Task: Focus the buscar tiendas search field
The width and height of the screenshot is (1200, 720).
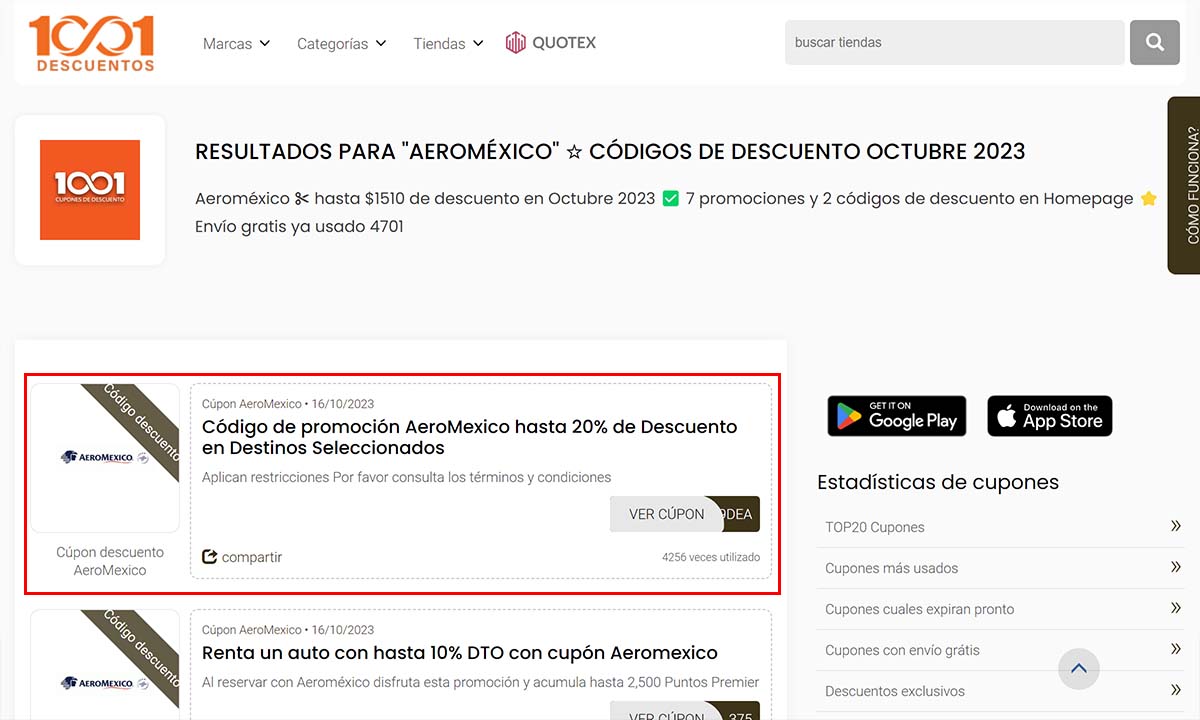Action: [954, 43]
